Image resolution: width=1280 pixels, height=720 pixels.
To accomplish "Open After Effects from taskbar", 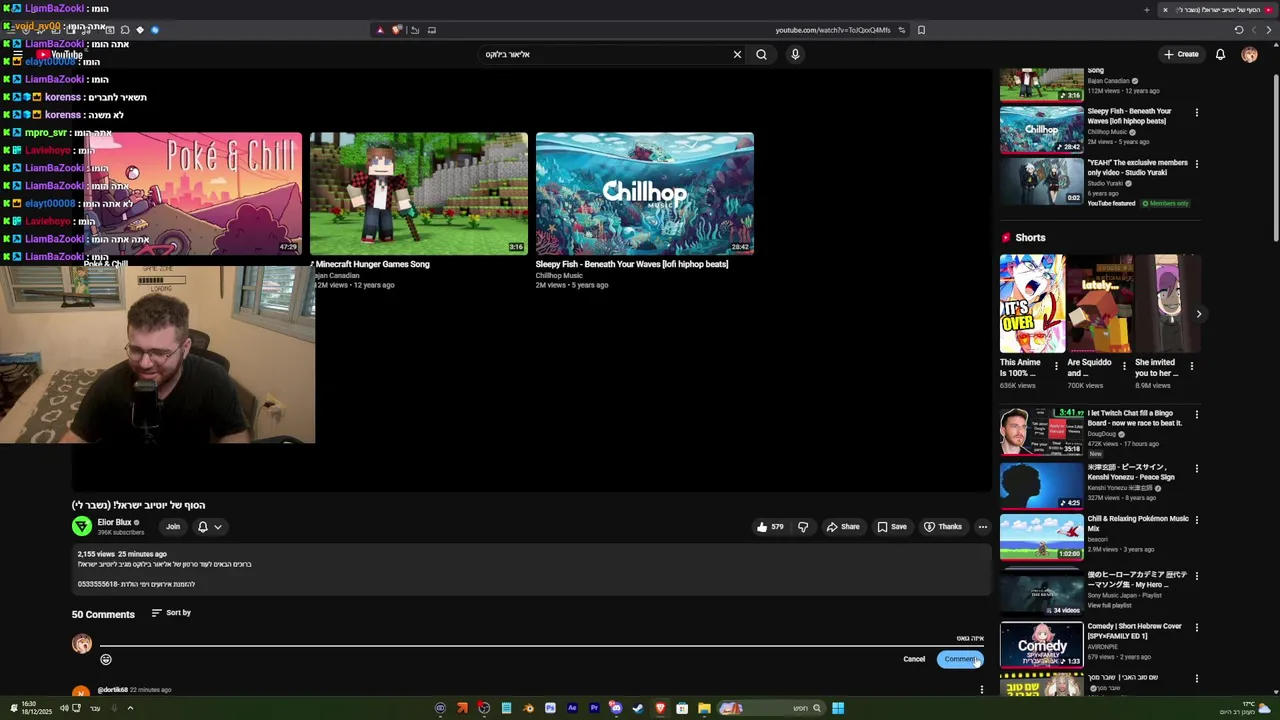I will pos(572,708).
